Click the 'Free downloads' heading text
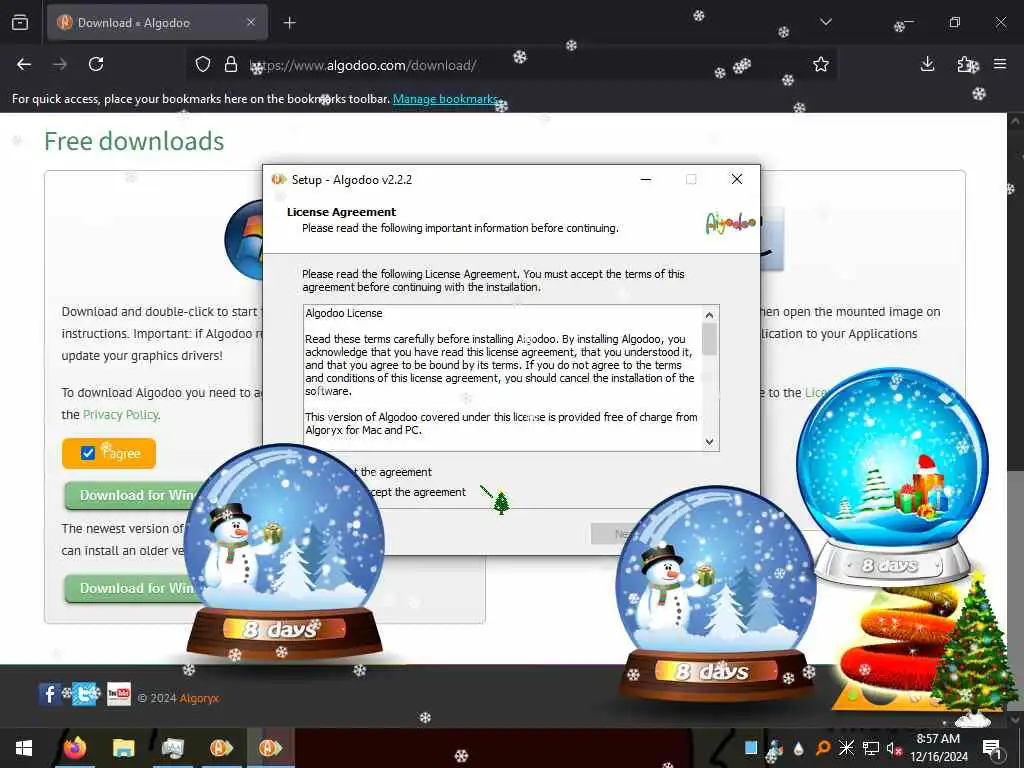This screenshot has width=1024, height=768. tap(135, 142)
